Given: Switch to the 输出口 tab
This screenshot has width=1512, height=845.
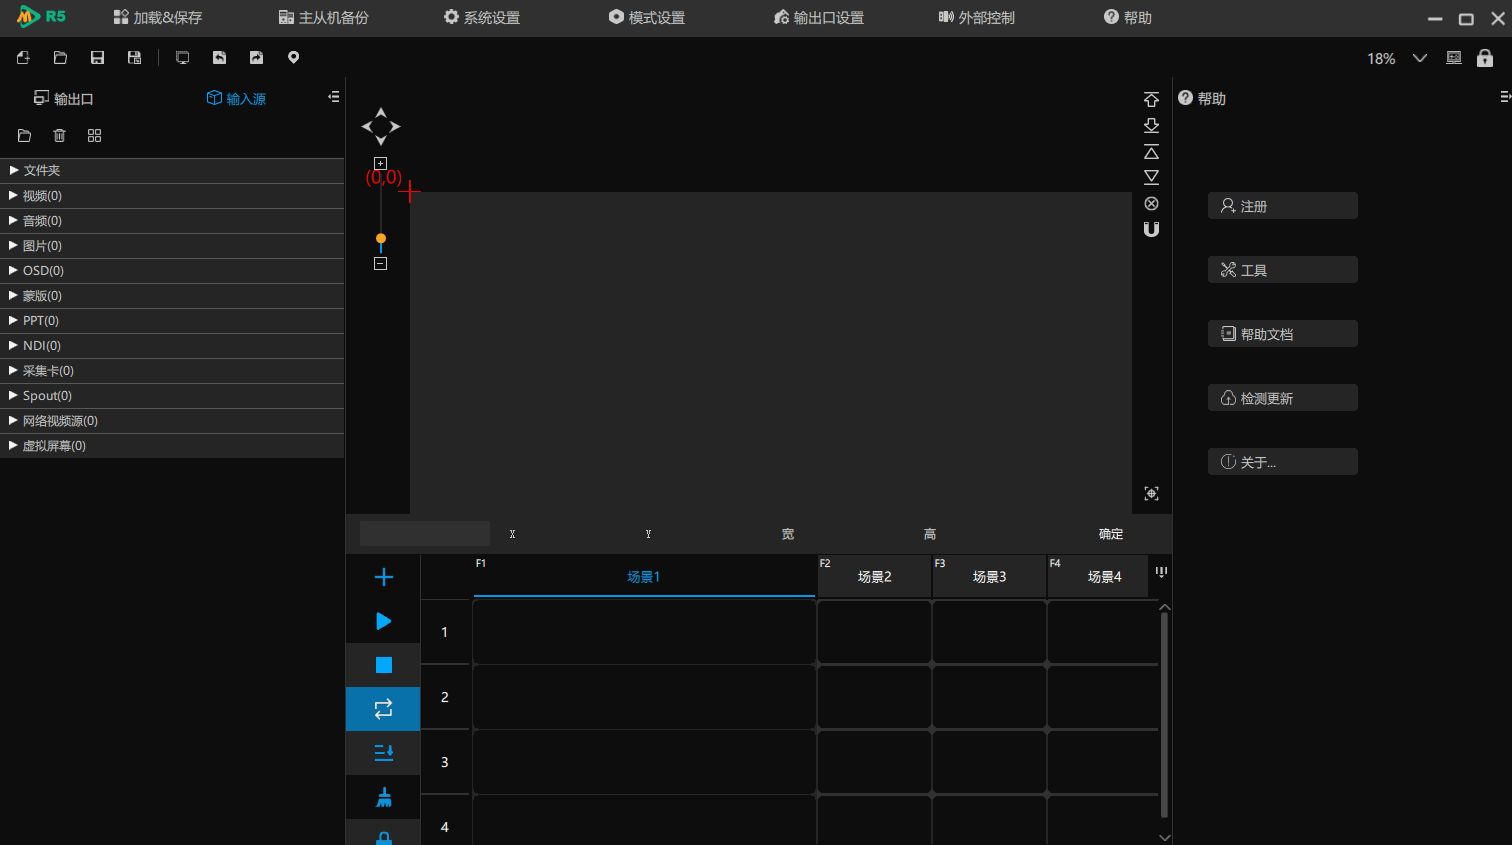Looking at the screenshot, I should pyautogui.click(x=64, y=99).
